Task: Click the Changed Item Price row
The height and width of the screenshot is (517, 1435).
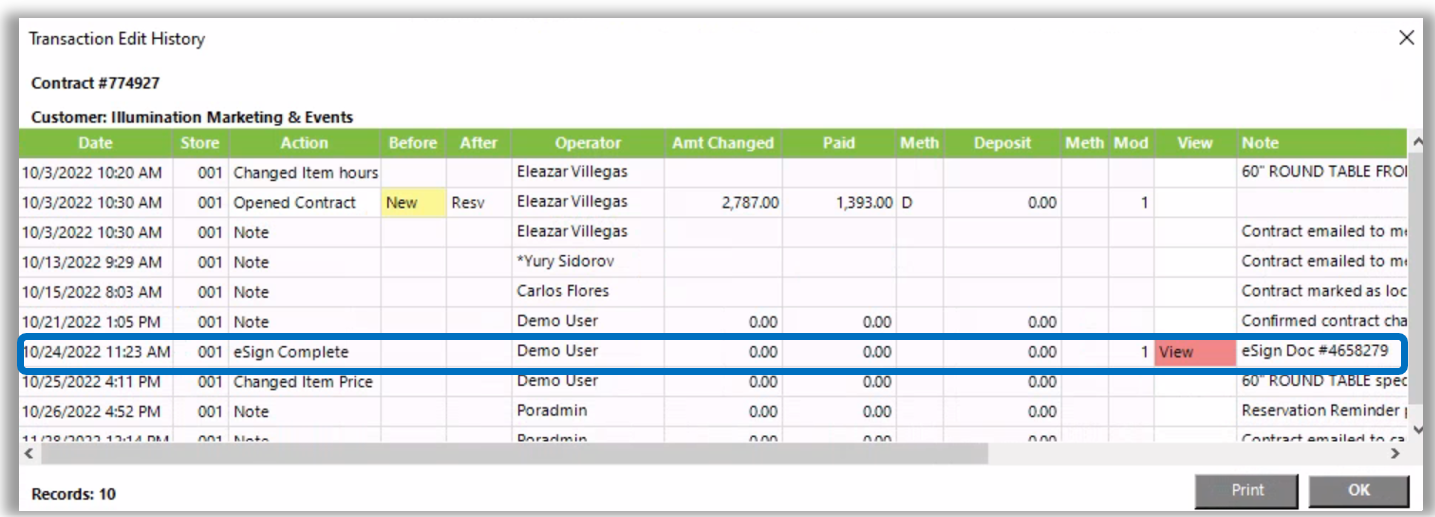Action: [302, 382]
